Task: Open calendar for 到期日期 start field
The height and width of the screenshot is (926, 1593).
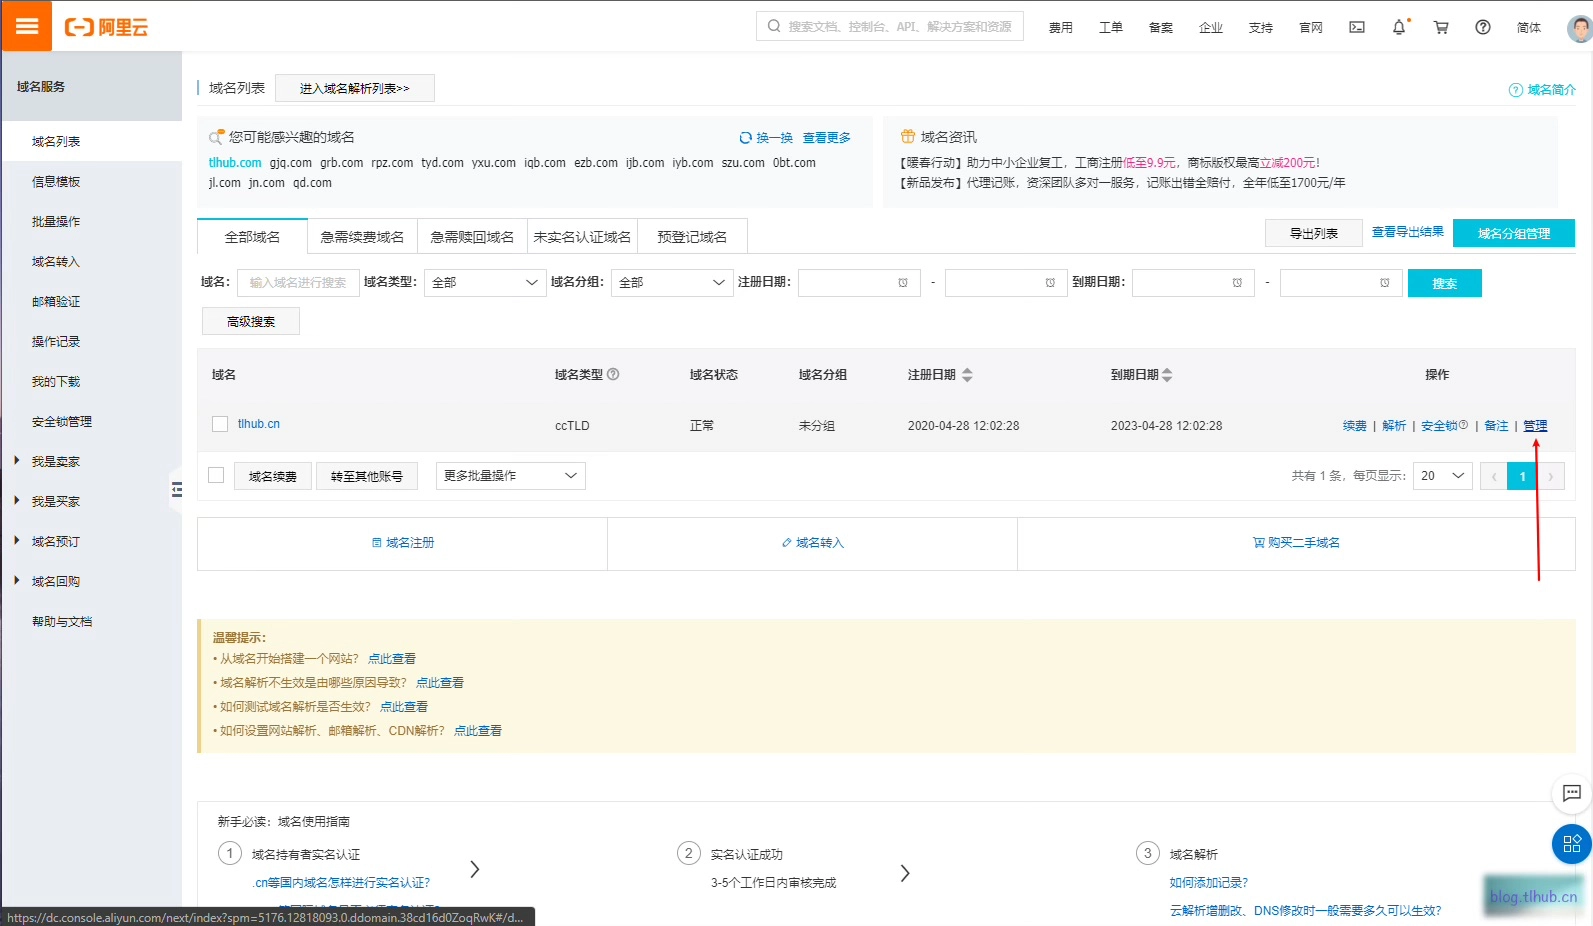Action: tap(1237, 283)
